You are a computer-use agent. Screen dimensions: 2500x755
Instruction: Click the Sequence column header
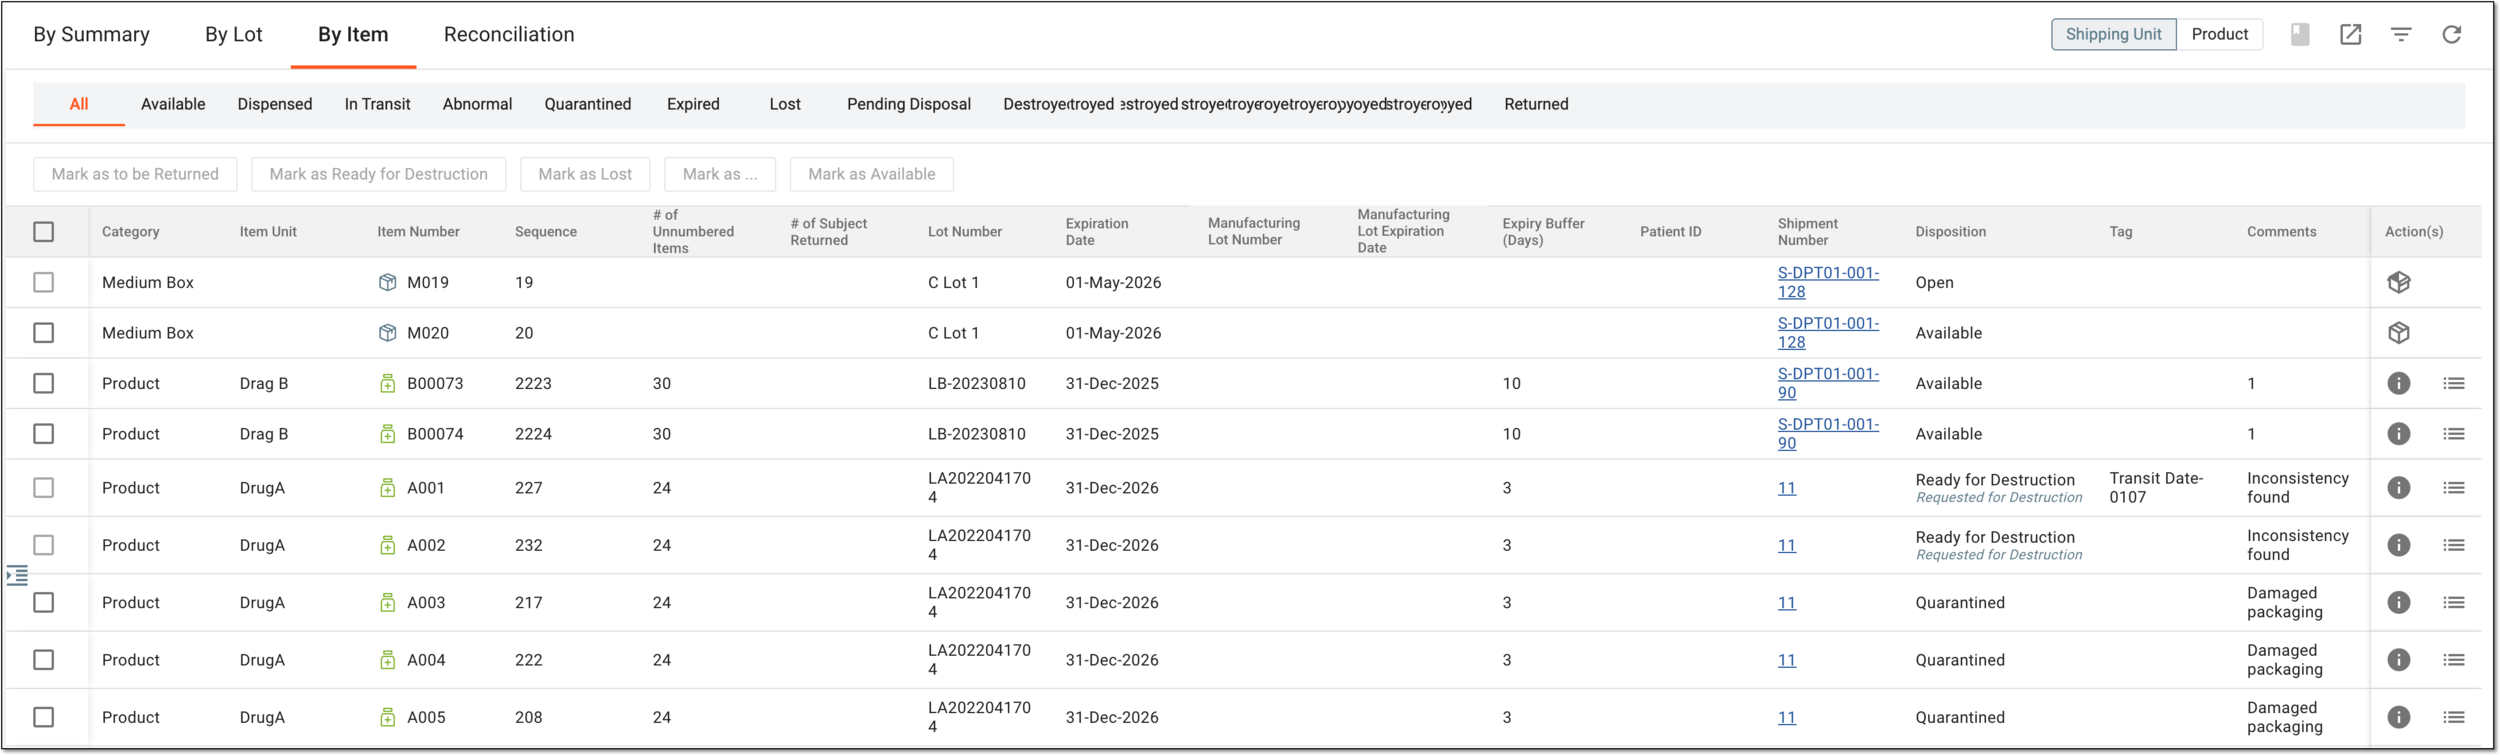pyautogui.click(x=546, y=232)
